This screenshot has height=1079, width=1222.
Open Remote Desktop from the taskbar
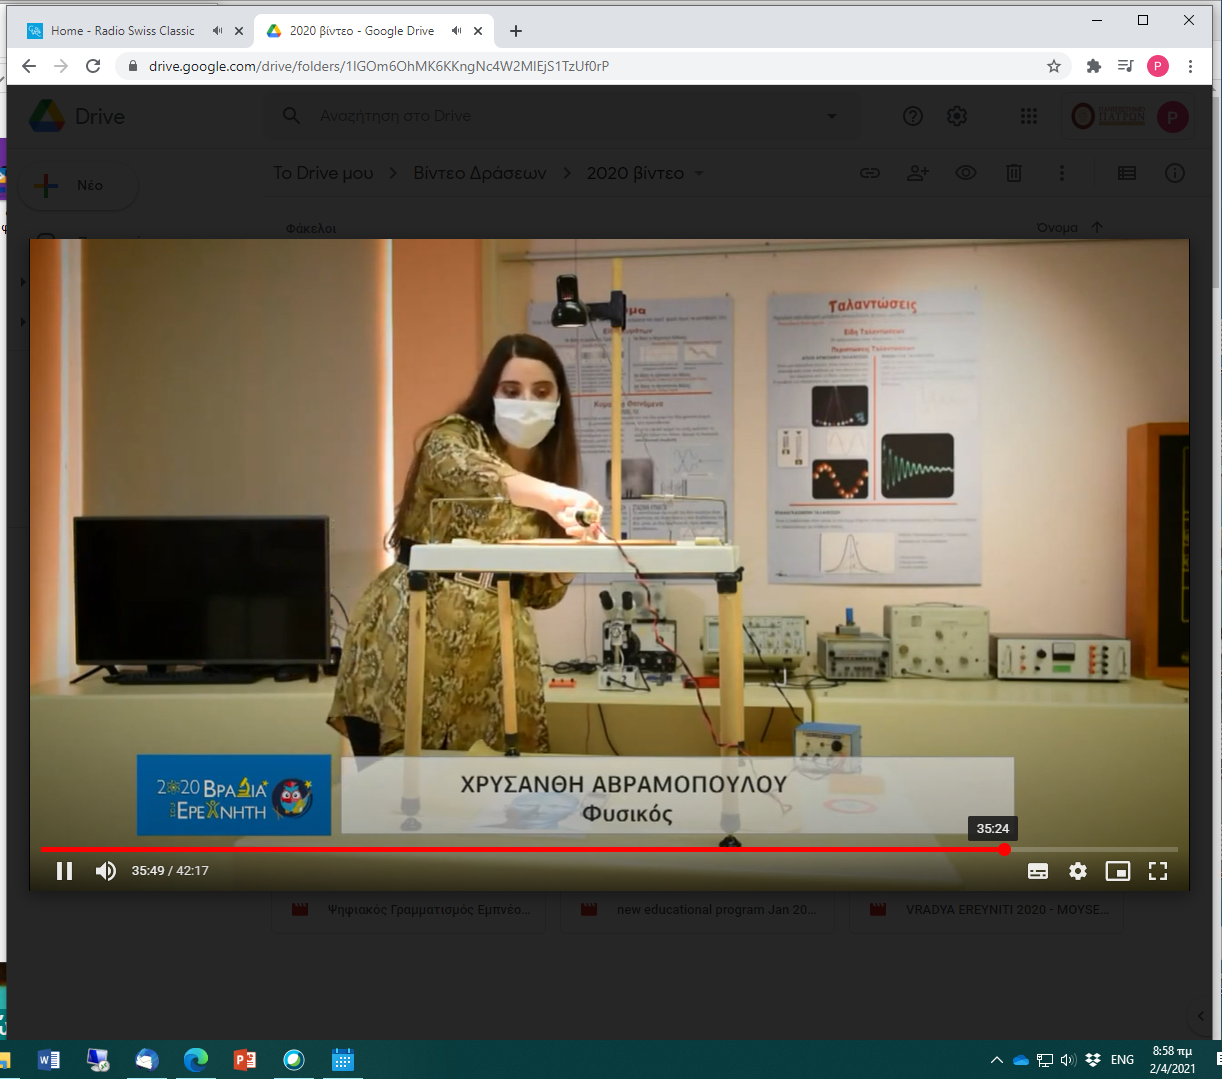pyautogui.click(x=98, y=1060)
